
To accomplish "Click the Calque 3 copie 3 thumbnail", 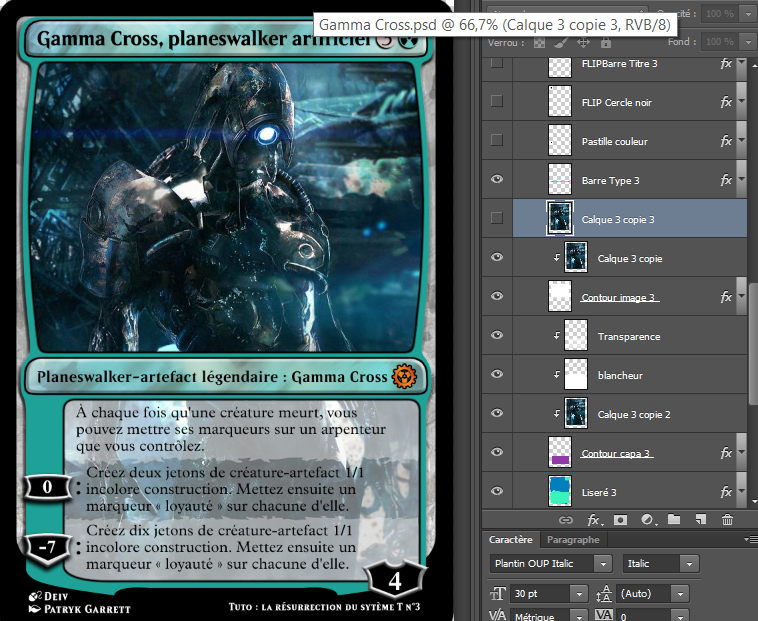I will [560, 218].
